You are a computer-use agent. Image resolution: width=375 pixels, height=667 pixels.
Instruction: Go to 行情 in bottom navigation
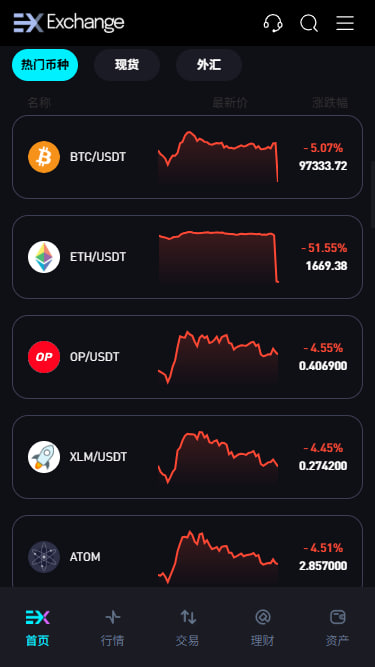point(113,628)
